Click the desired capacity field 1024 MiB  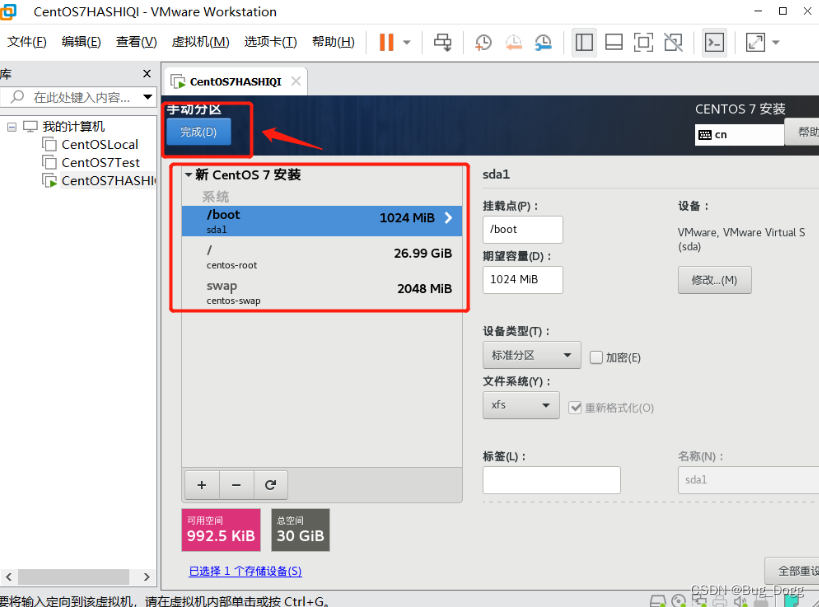[x=523, y=279]
